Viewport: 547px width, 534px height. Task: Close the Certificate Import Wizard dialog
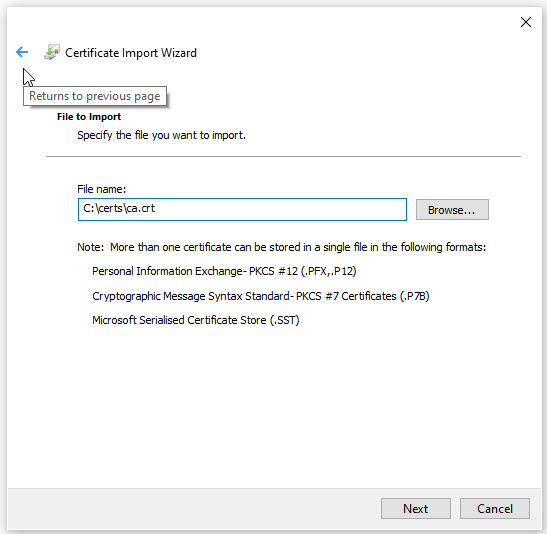(525, 22)
